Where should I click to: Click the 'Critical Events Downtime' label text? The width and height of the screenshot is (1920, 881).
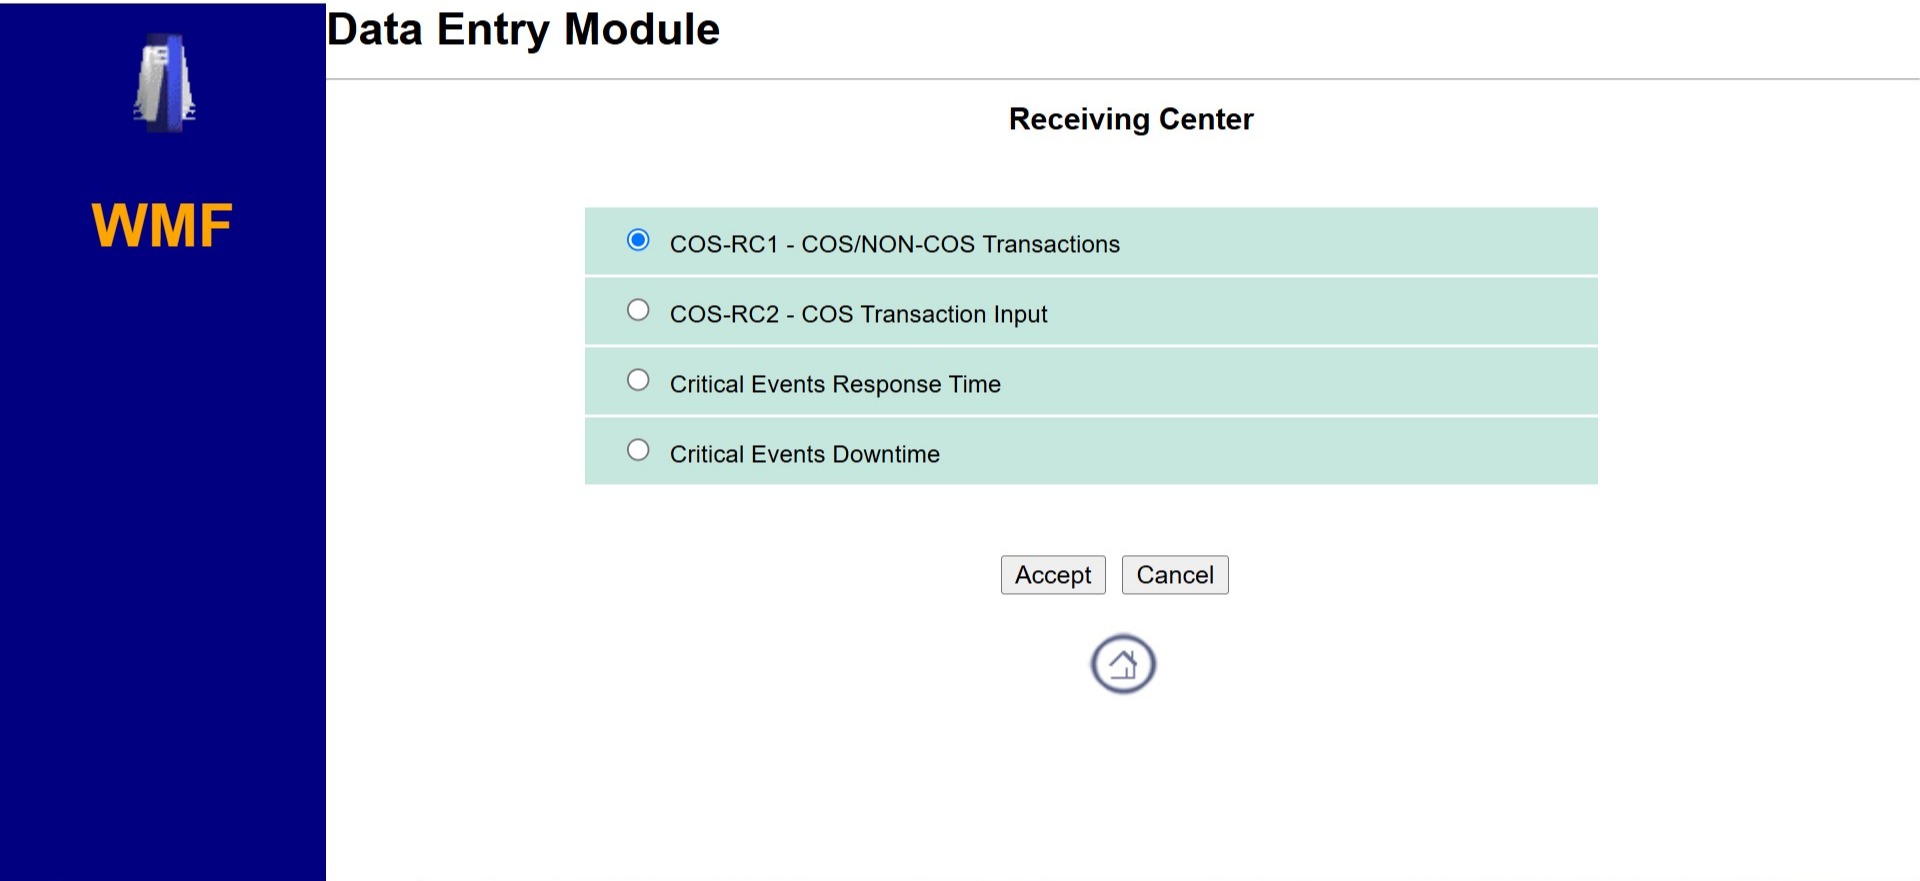coord(804,454)
